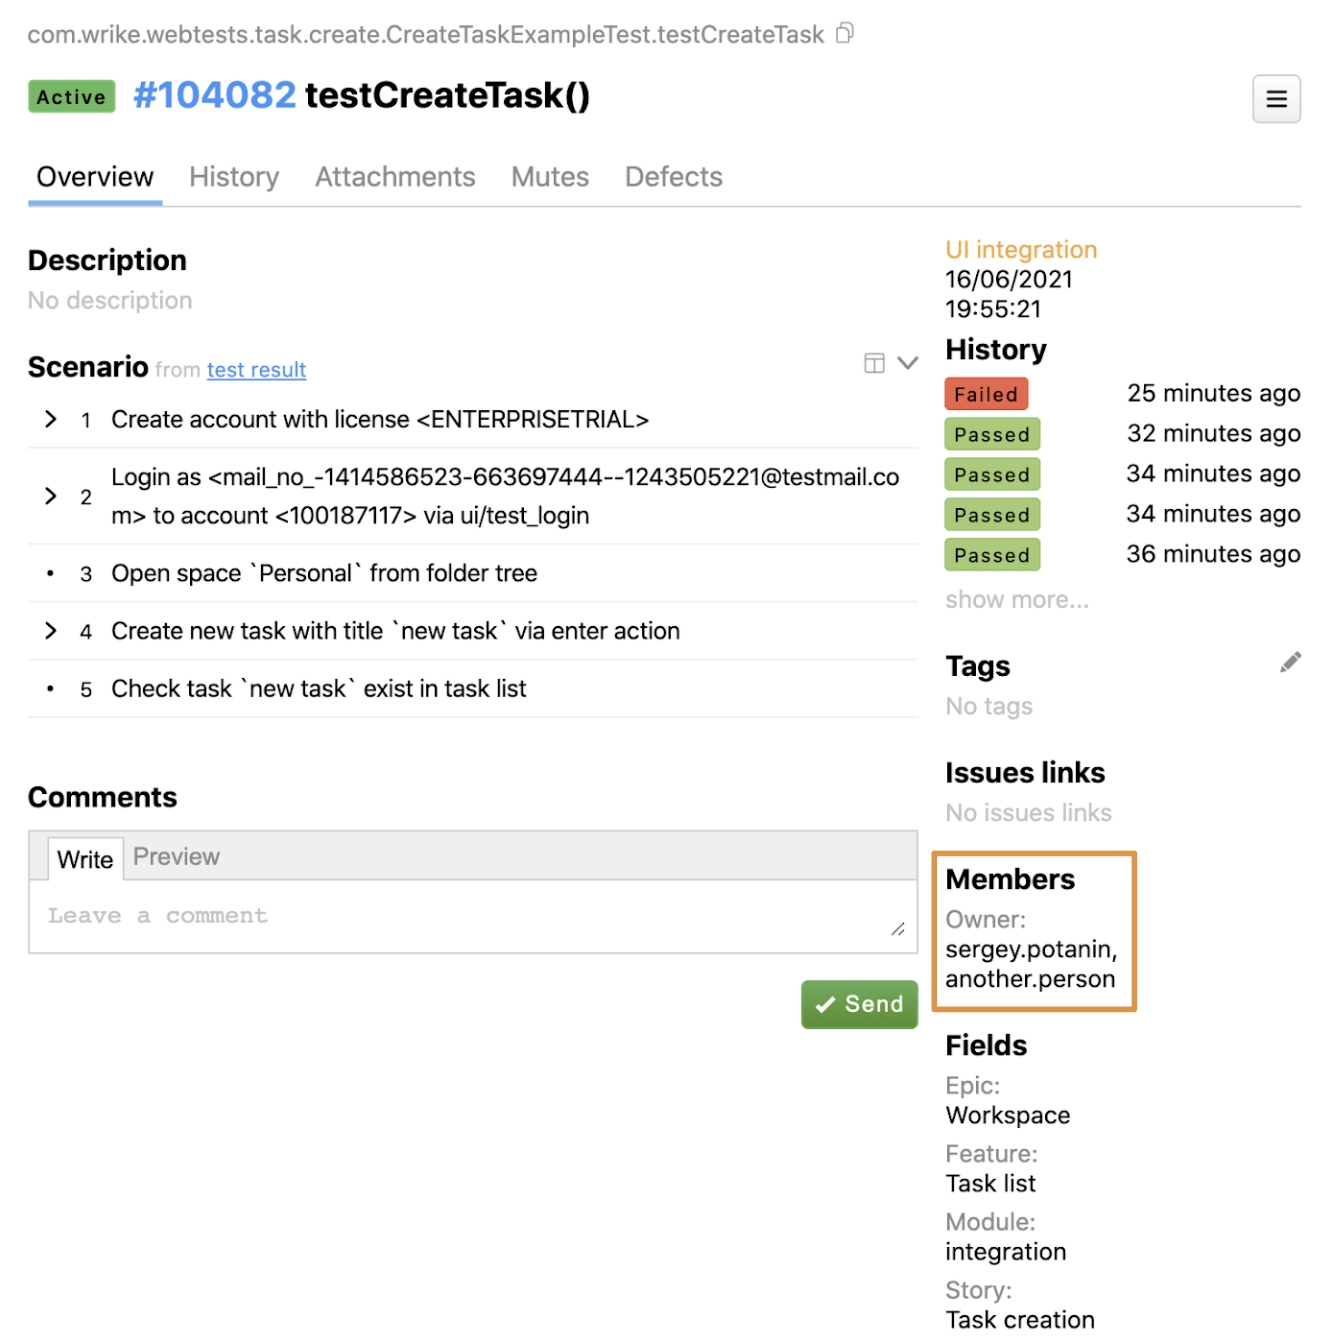Open the Attachments tab

pos(395,177)
